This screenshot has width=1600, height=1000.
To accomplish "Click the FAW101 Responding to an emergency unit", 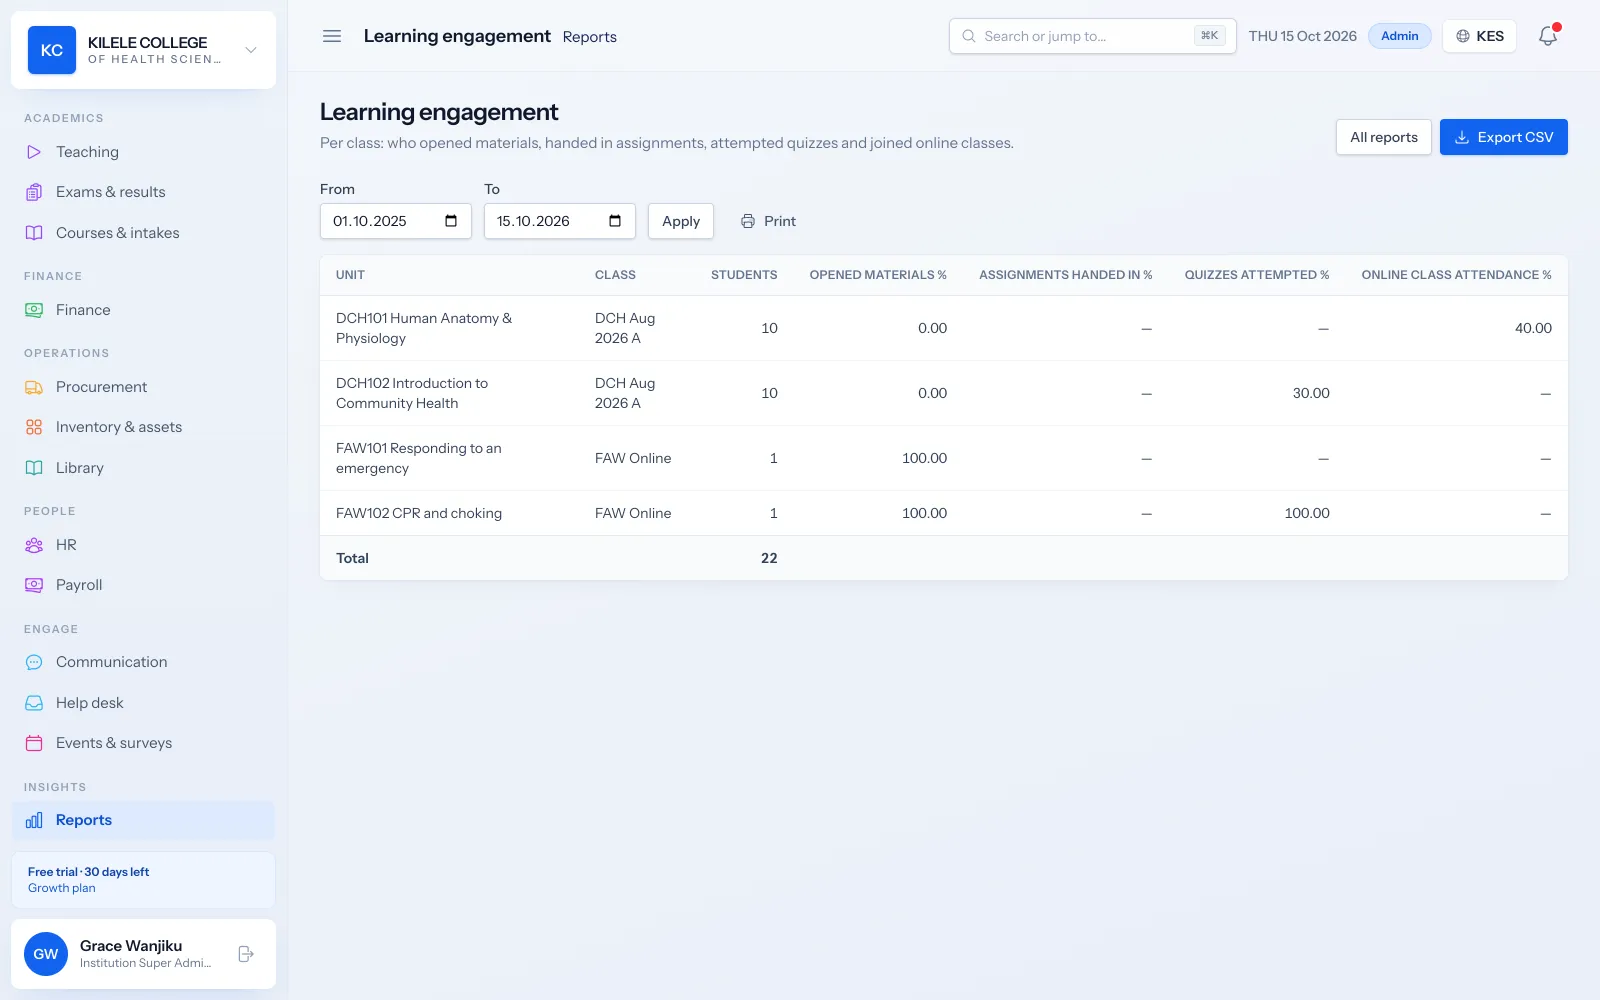I will 419,458.
